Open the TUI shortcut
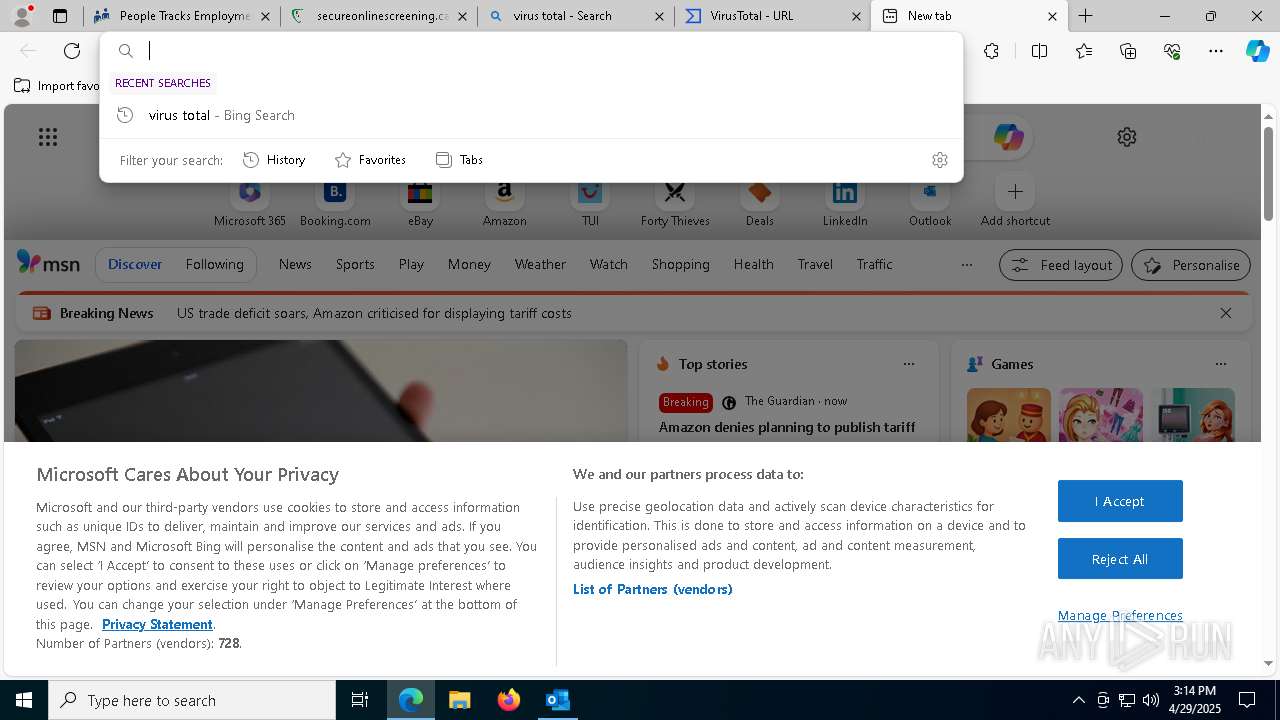 coord(590,202)
